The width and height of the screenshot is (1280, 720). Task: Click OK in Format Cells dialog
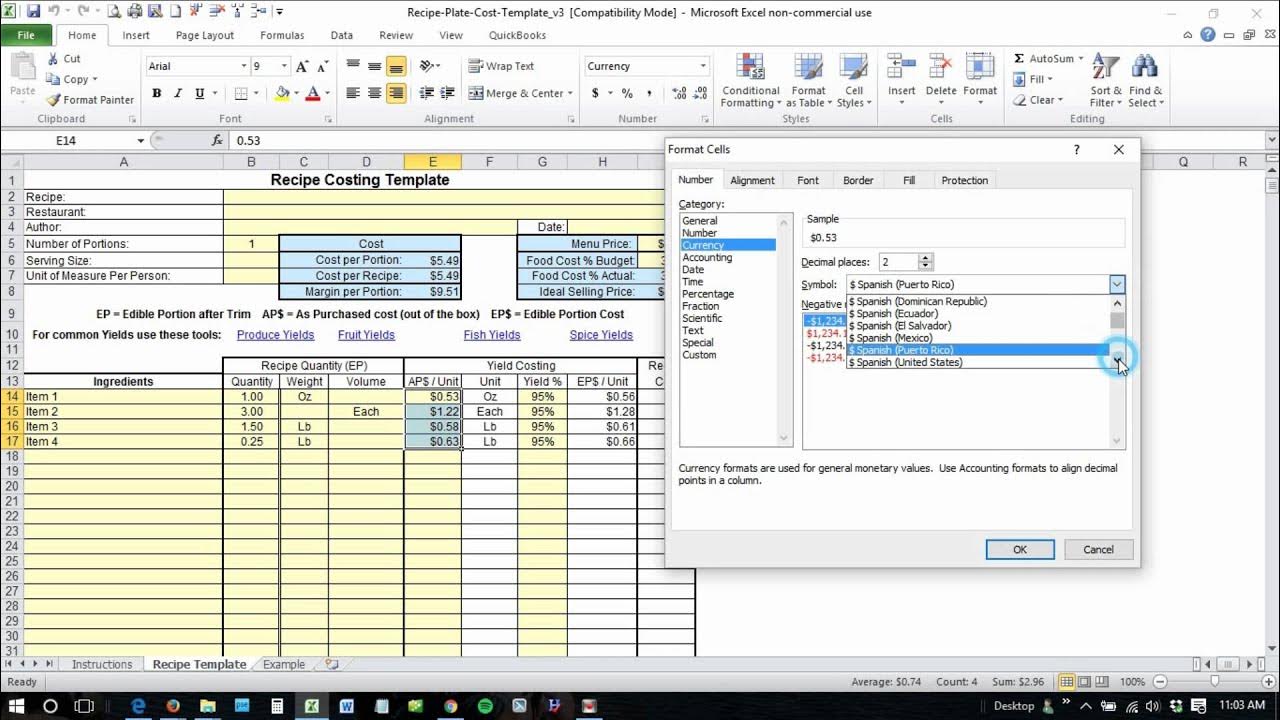coord(1020,549)
